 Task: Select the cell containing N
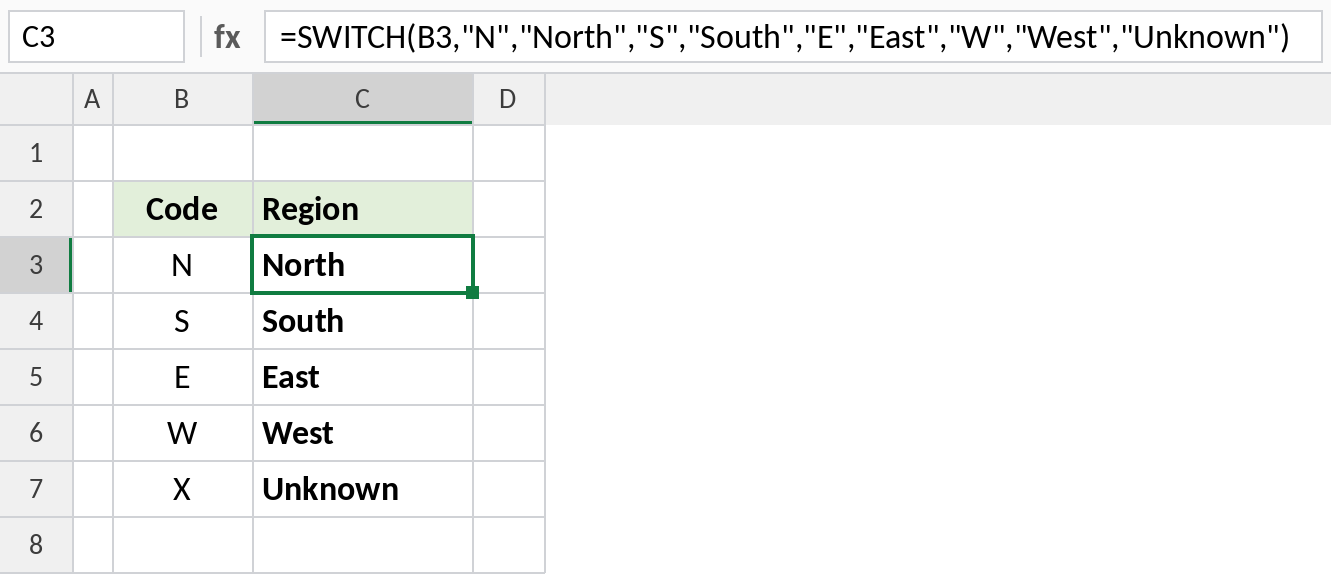182,265
